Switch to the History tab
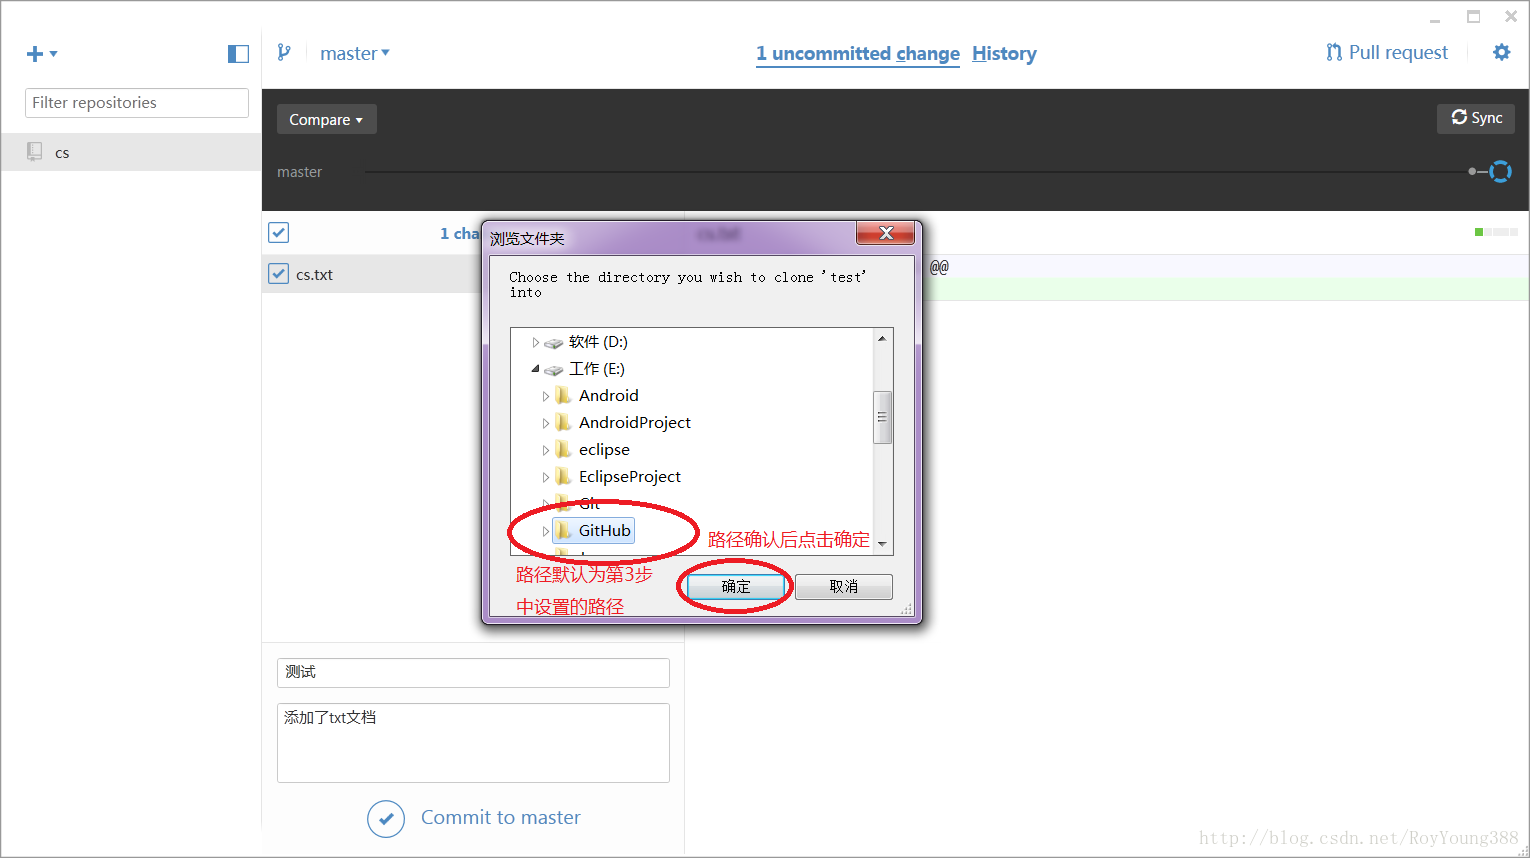The height and width of the screenshot is (858, 1530). click(1004, 54)
